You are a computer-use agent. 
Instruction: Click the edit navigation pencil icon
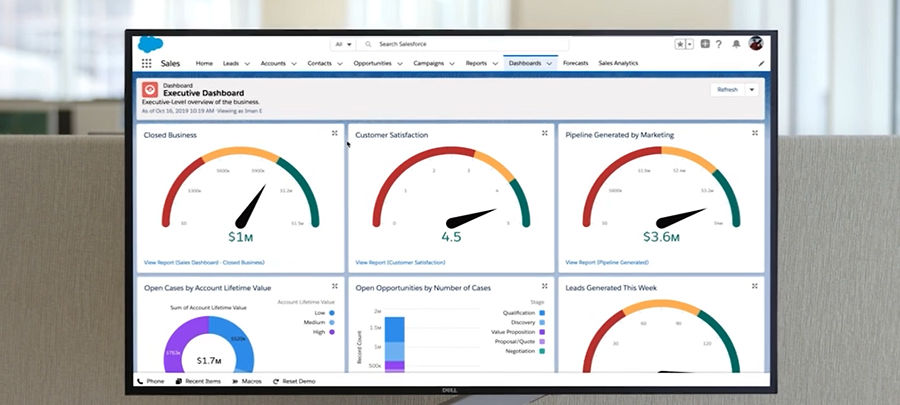pyautogui.click(x=761, y=63)
